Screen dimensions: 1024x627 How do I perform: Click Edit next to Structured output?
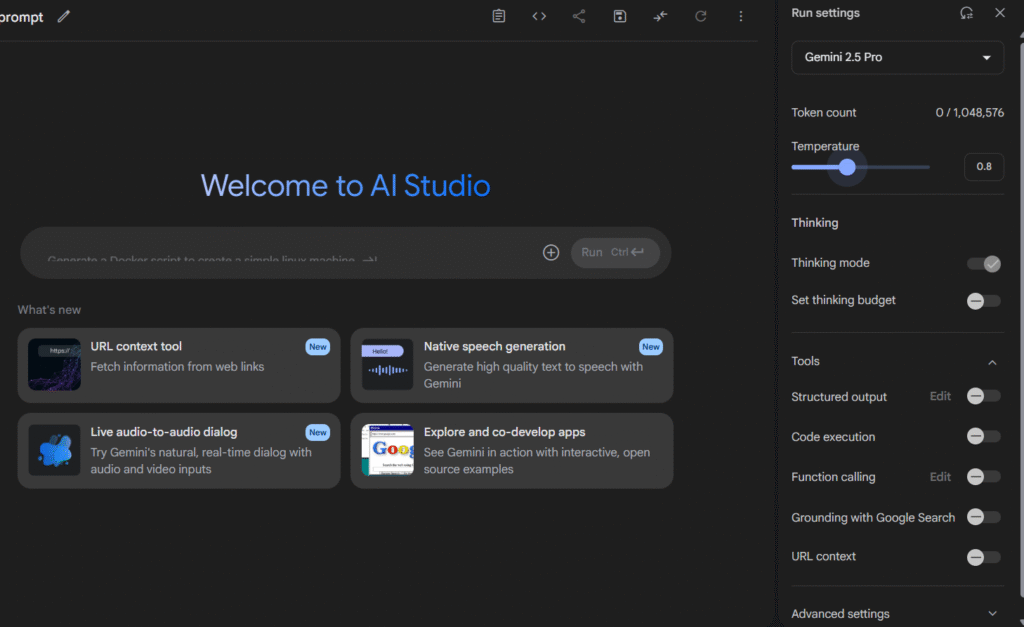click(x=940, y=396)
